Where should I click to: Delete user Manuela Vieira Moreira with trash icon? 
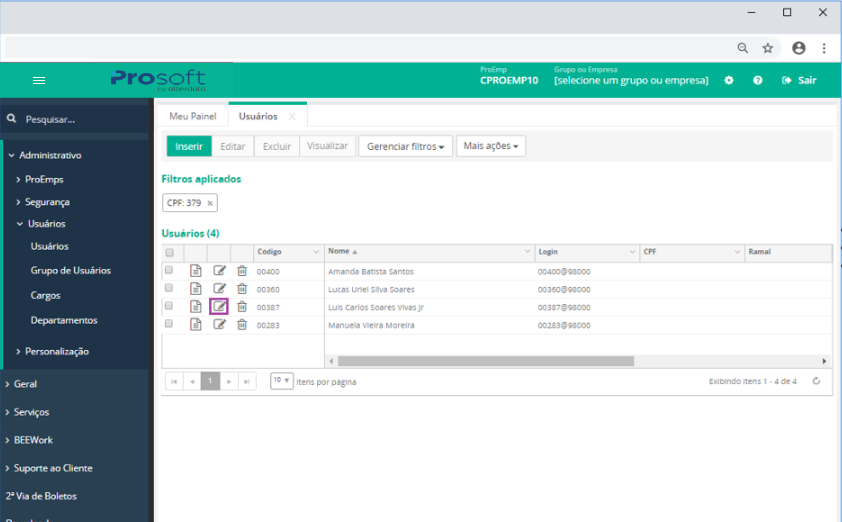(x=241, y=325)
